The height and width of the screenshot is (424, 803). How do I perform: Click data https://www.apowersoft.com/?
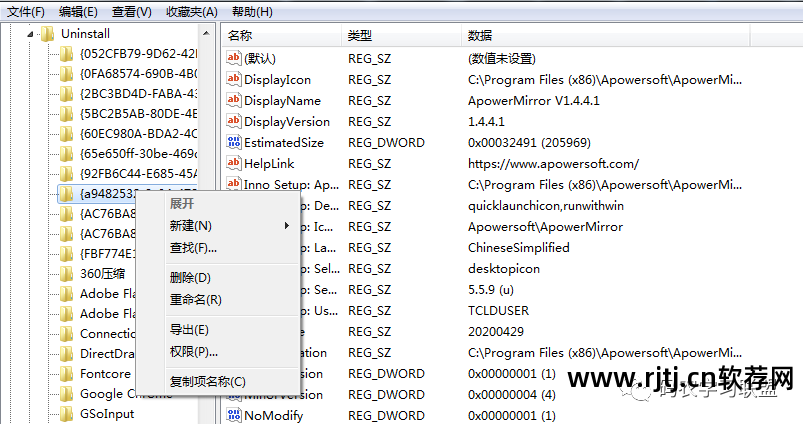coord(553,164)
